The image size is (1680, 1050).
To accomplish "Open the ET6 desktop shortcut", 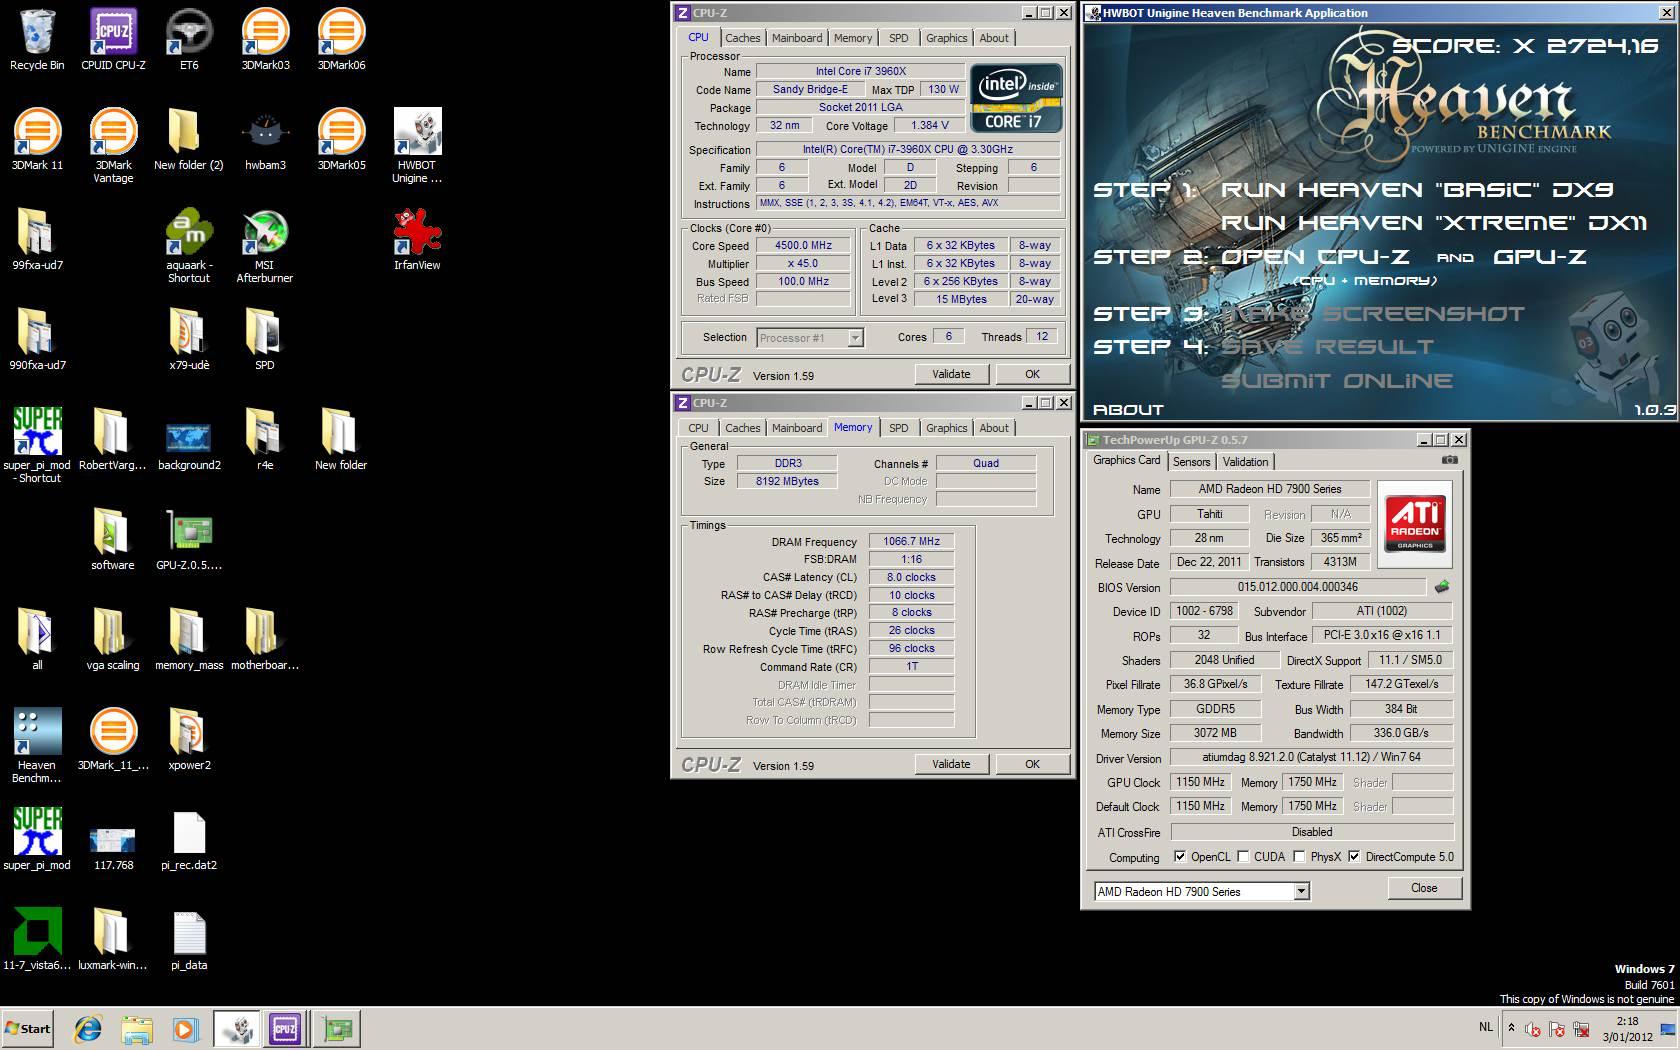I will pyautogui.click(x=189, y=40).
